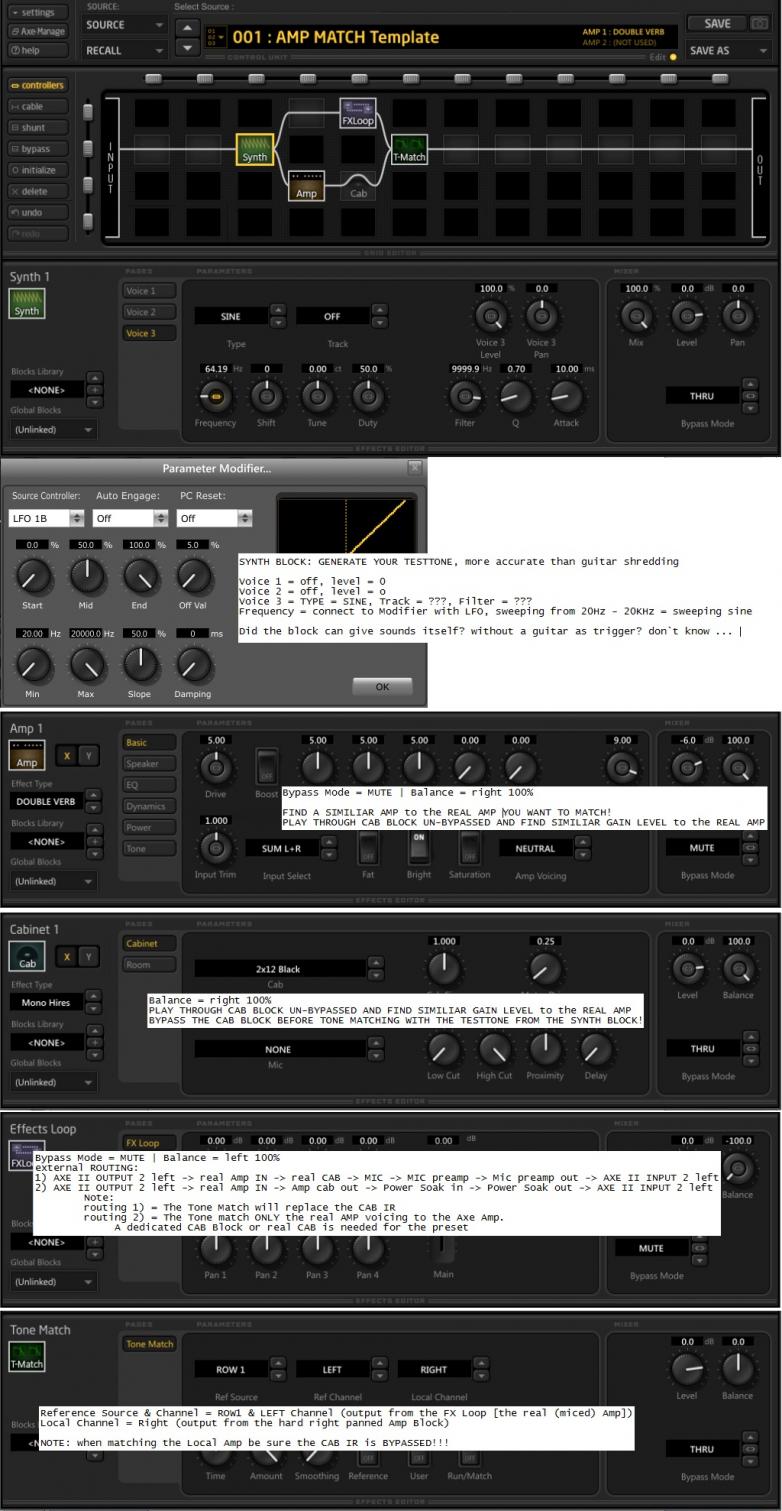Select the Cab block in the grid
The width and height of the screenshot is (782, 1511).
point(358,186)
